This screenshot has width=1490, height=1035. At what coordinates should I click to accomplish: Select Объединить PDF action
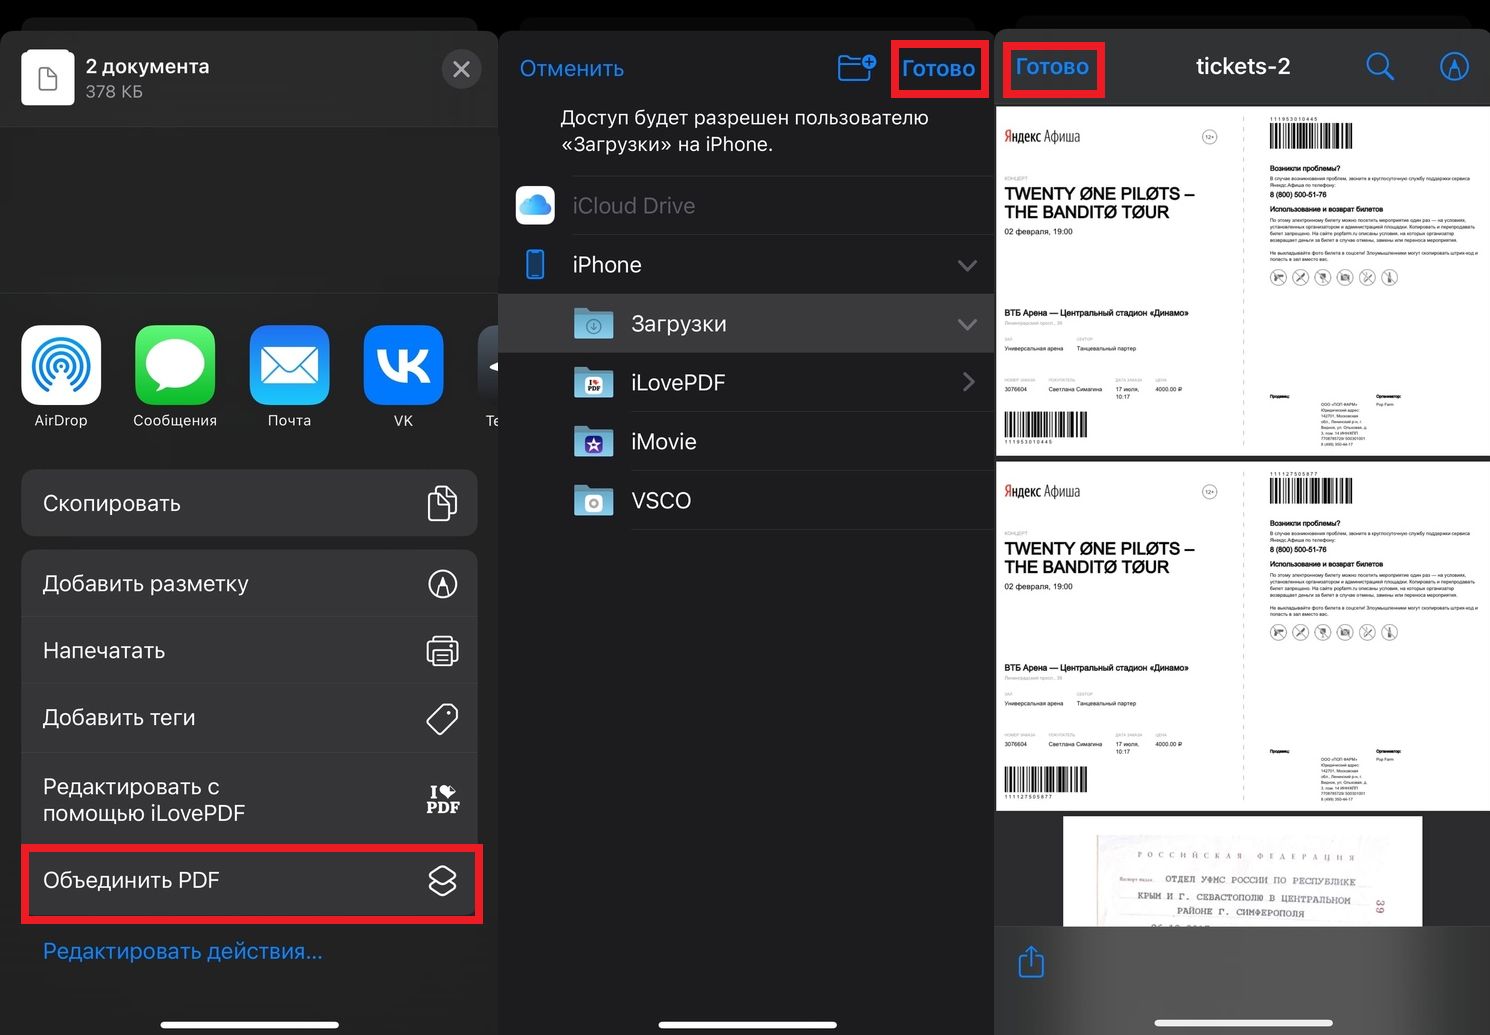(249, 880)
